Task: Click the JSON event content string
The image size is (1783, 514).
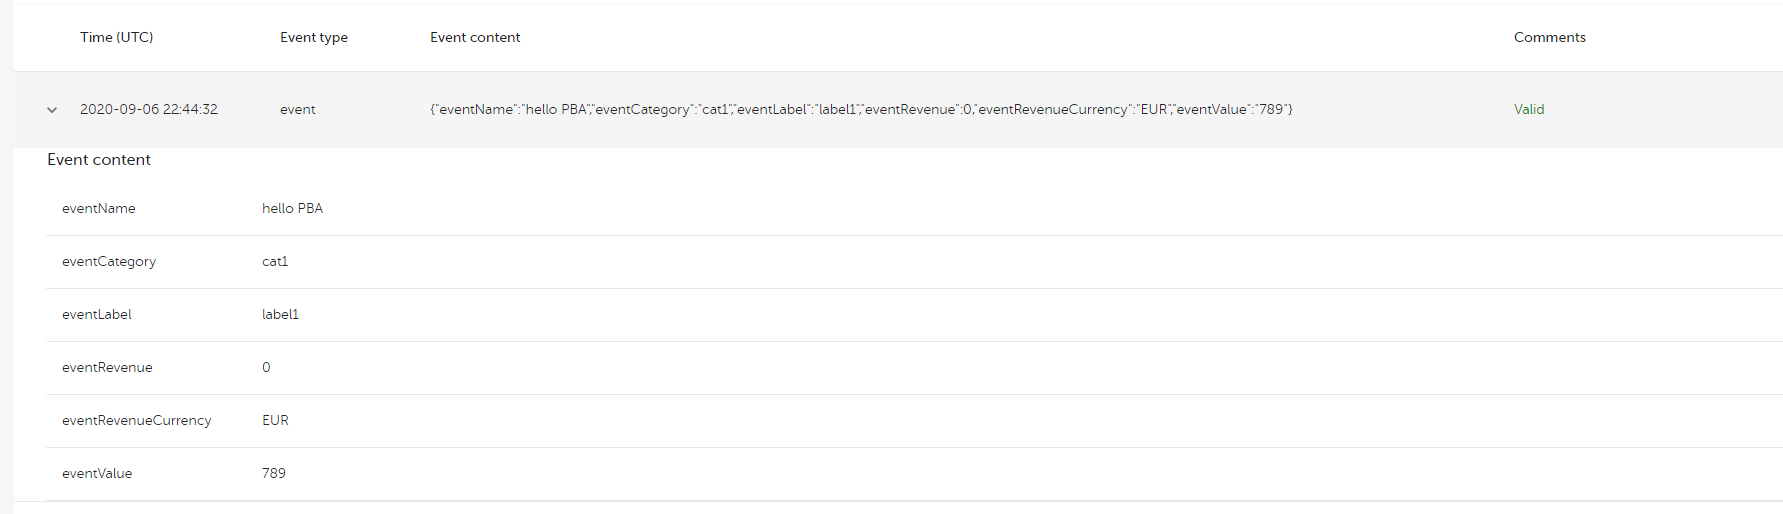Action: point(861,109)
